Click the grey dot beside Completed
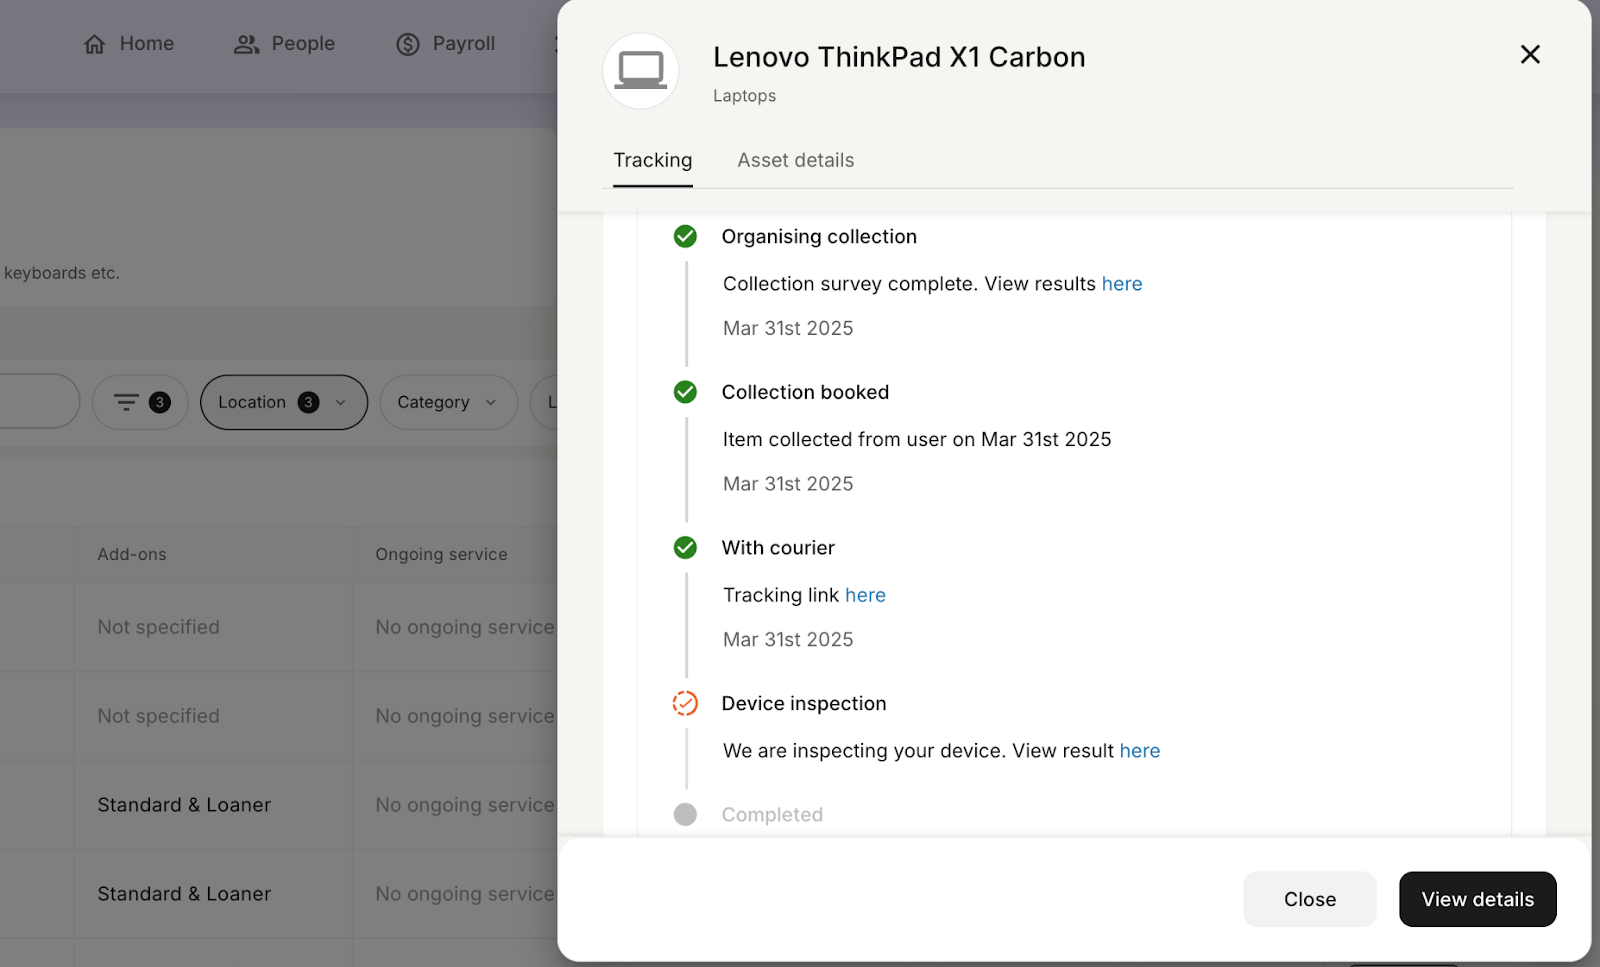Screen dimensions: 1600x967 [685, 814]
